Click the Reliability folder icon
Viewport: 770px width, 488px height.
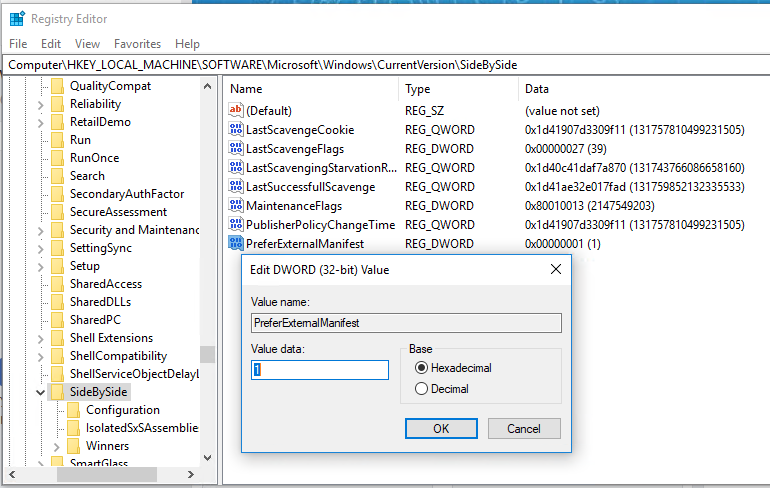point(57,104)
